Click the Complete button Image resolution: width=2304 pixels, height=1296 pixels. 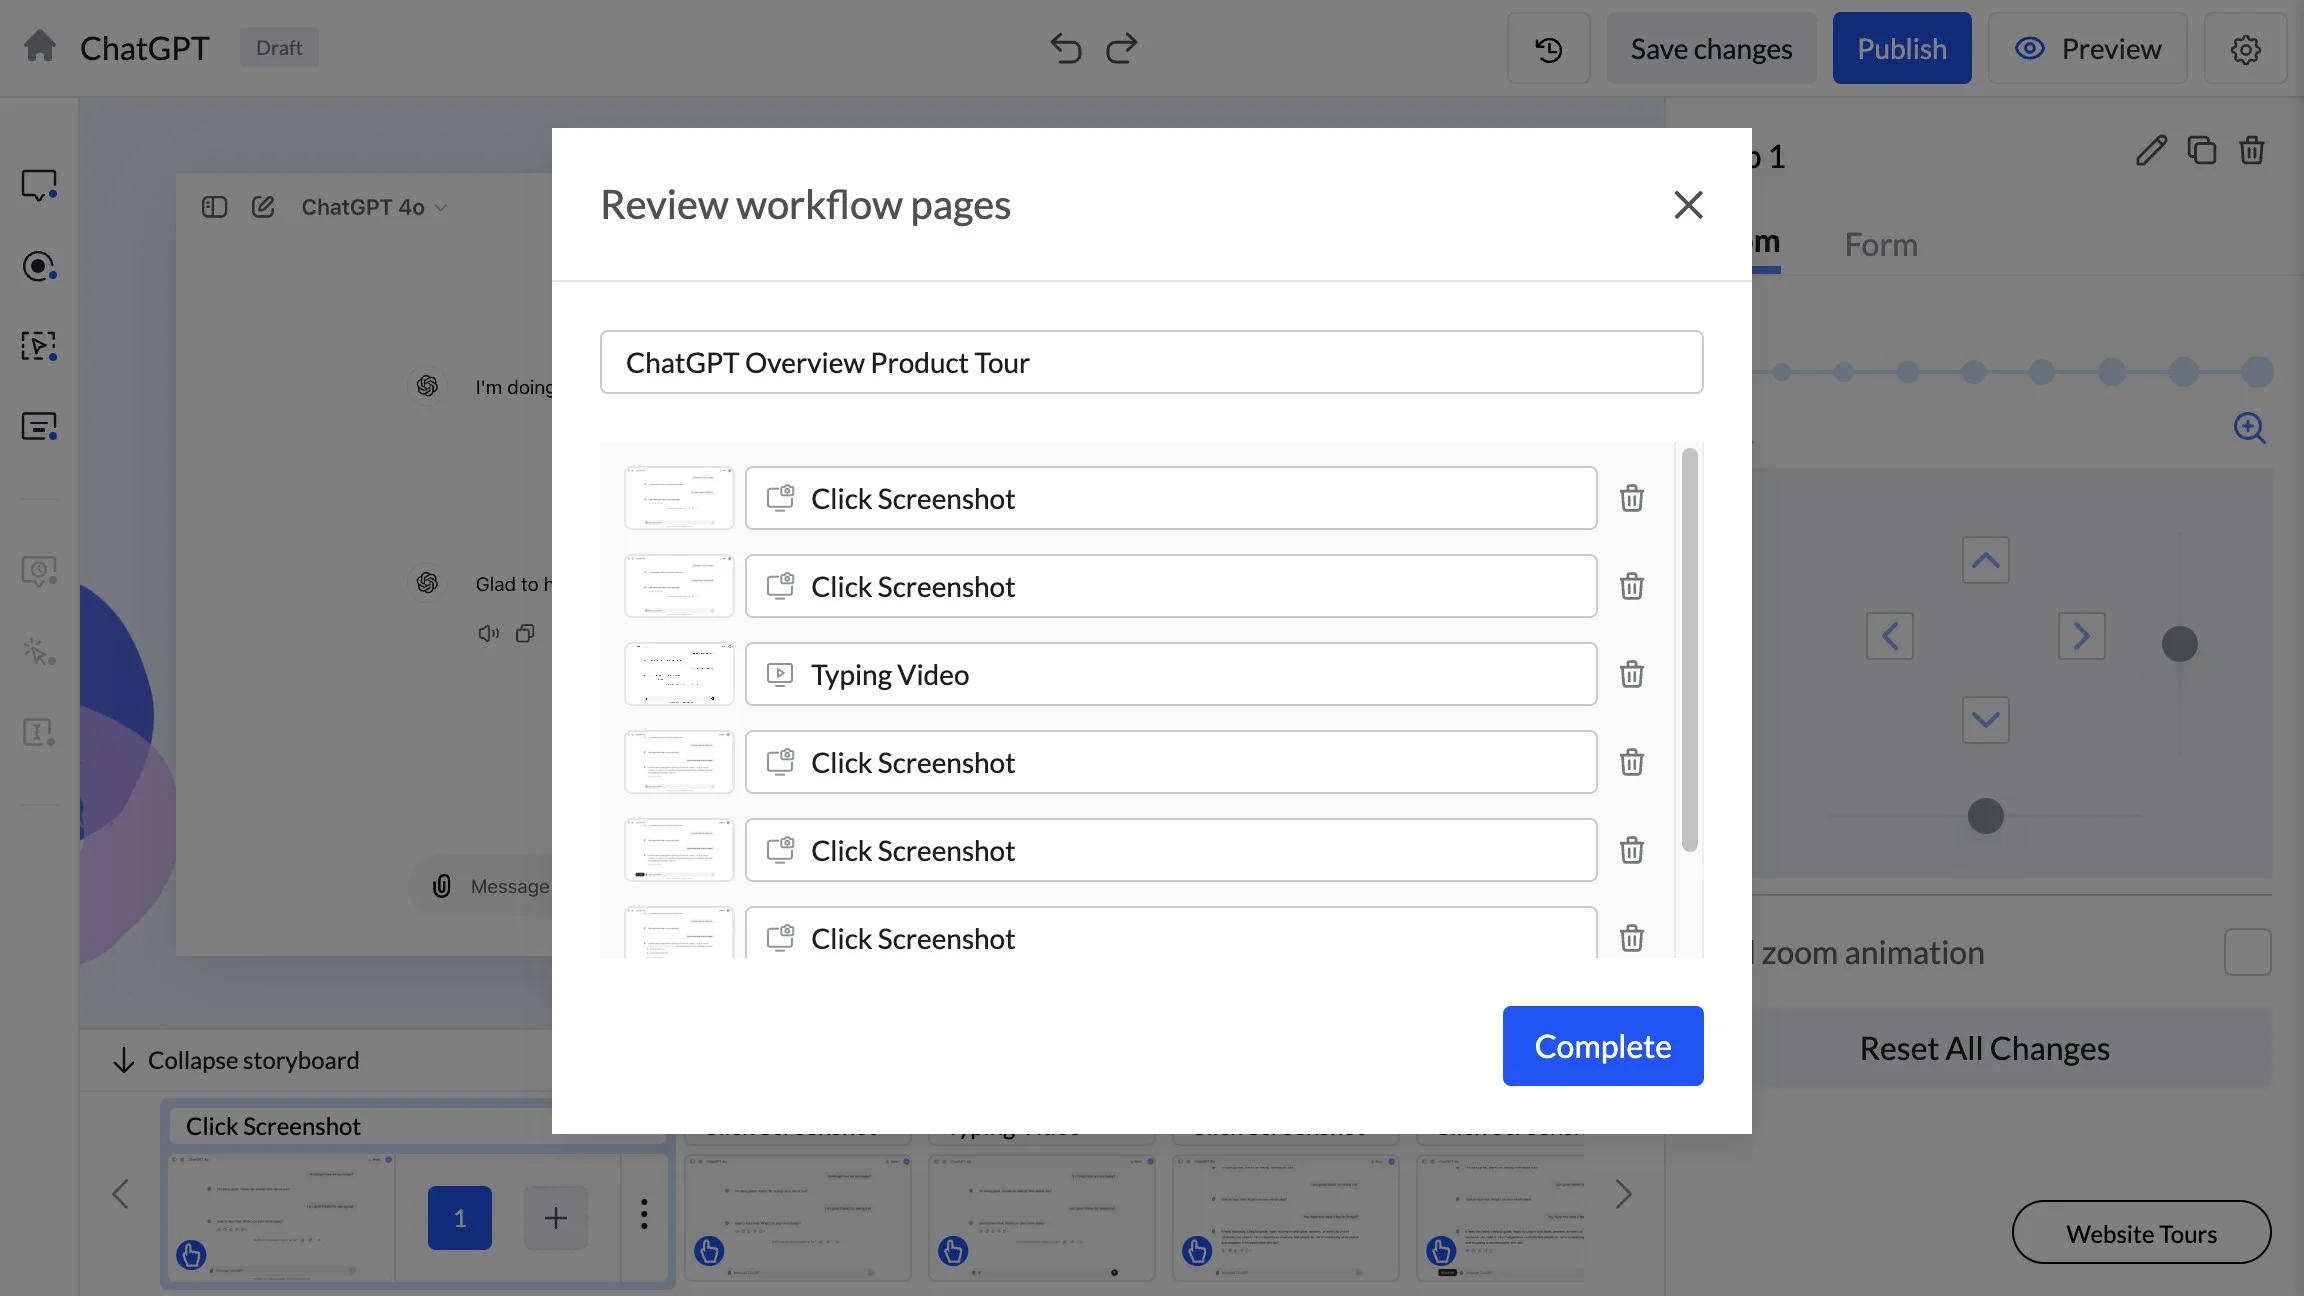point(1603,1046)
